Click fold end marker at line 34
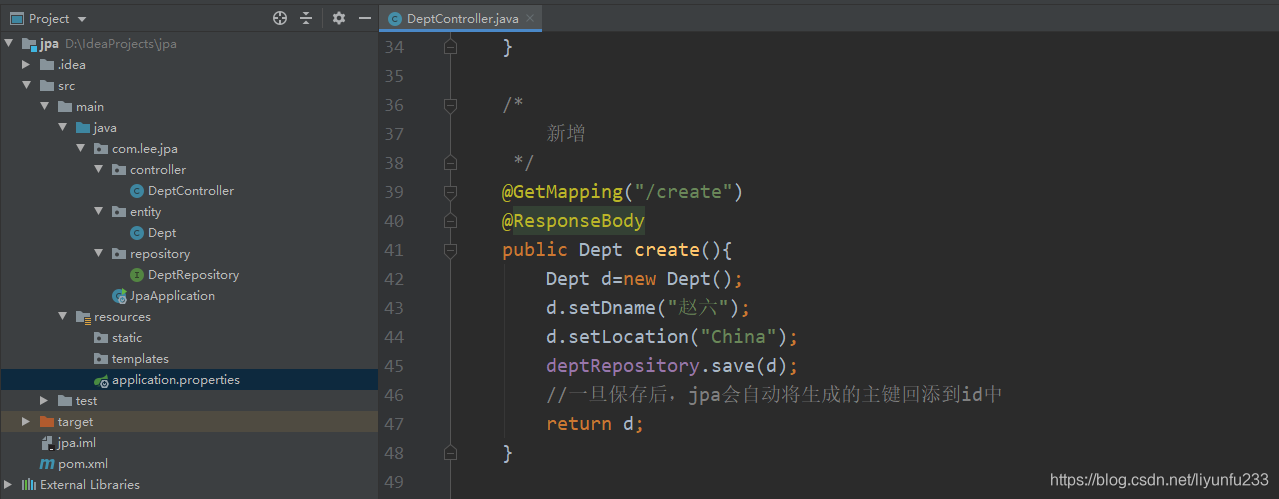Viewport: 1279px width, 499px height. point(450,47)
